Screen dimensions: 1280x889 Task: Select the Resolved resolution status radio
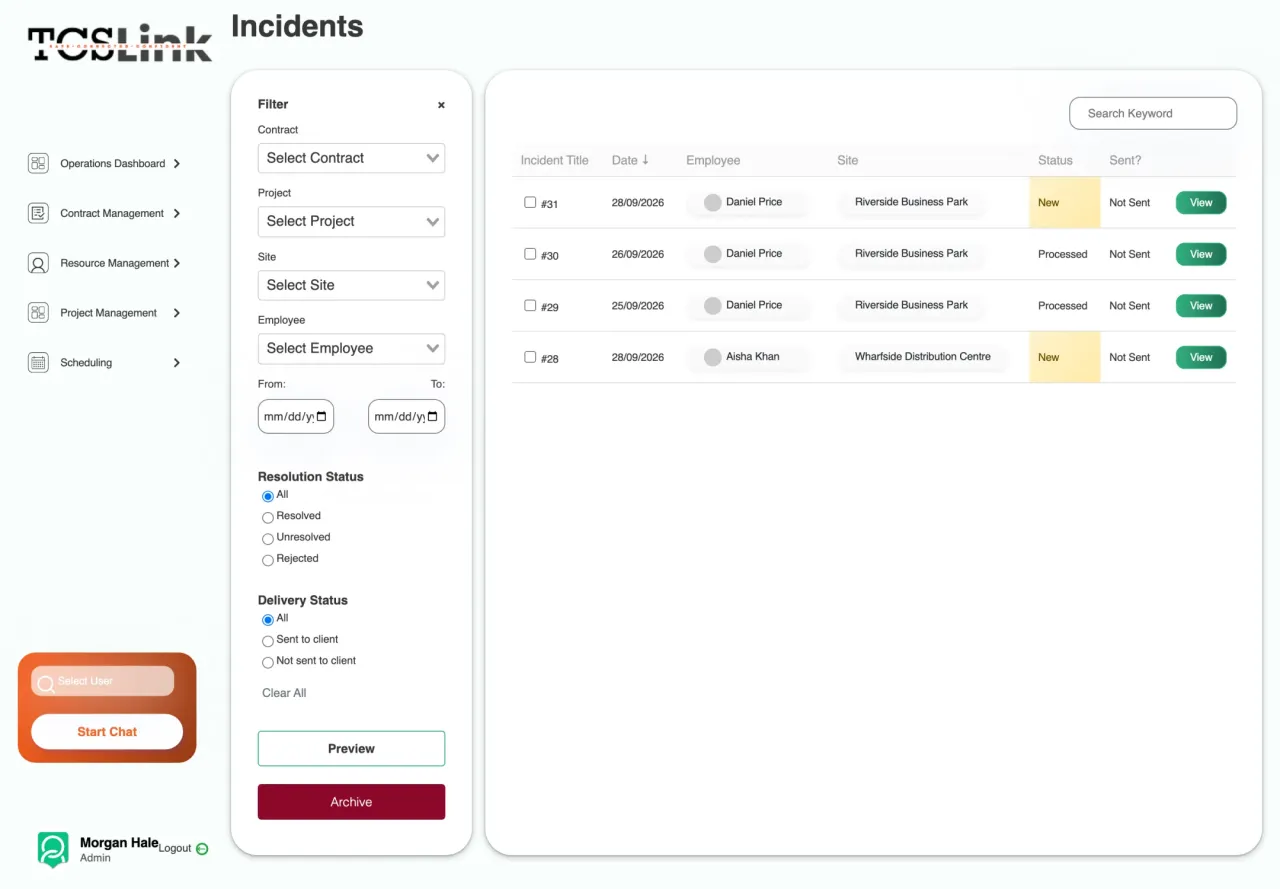point(268,518)
